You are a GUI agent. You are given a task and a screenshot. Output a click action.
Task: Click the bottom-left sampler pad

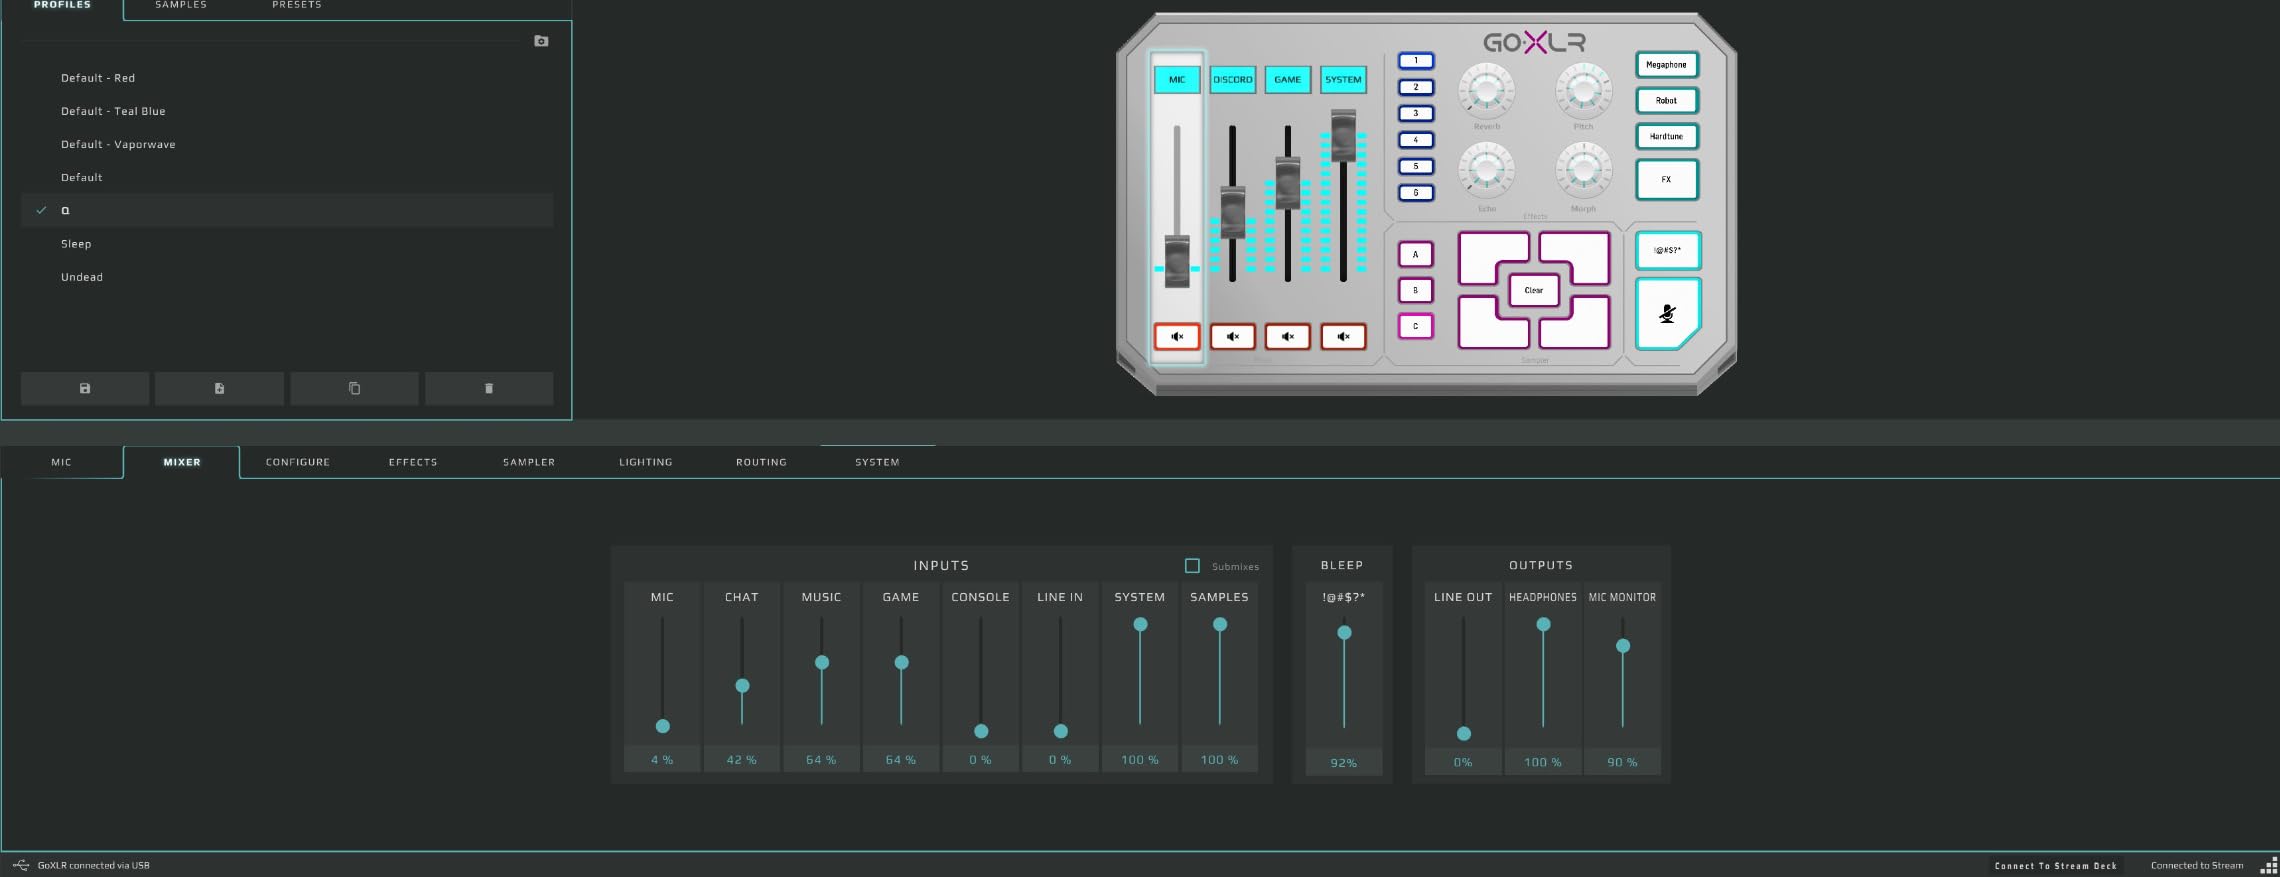click(x=1487, y=326)
